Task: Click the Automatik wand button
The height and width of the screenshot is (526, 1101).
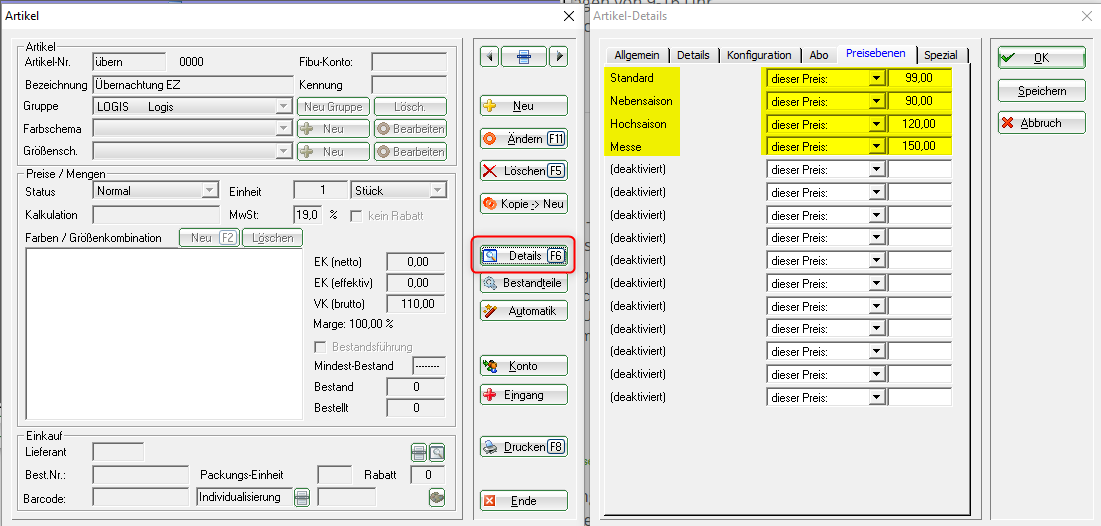Action: click(523, 311)
